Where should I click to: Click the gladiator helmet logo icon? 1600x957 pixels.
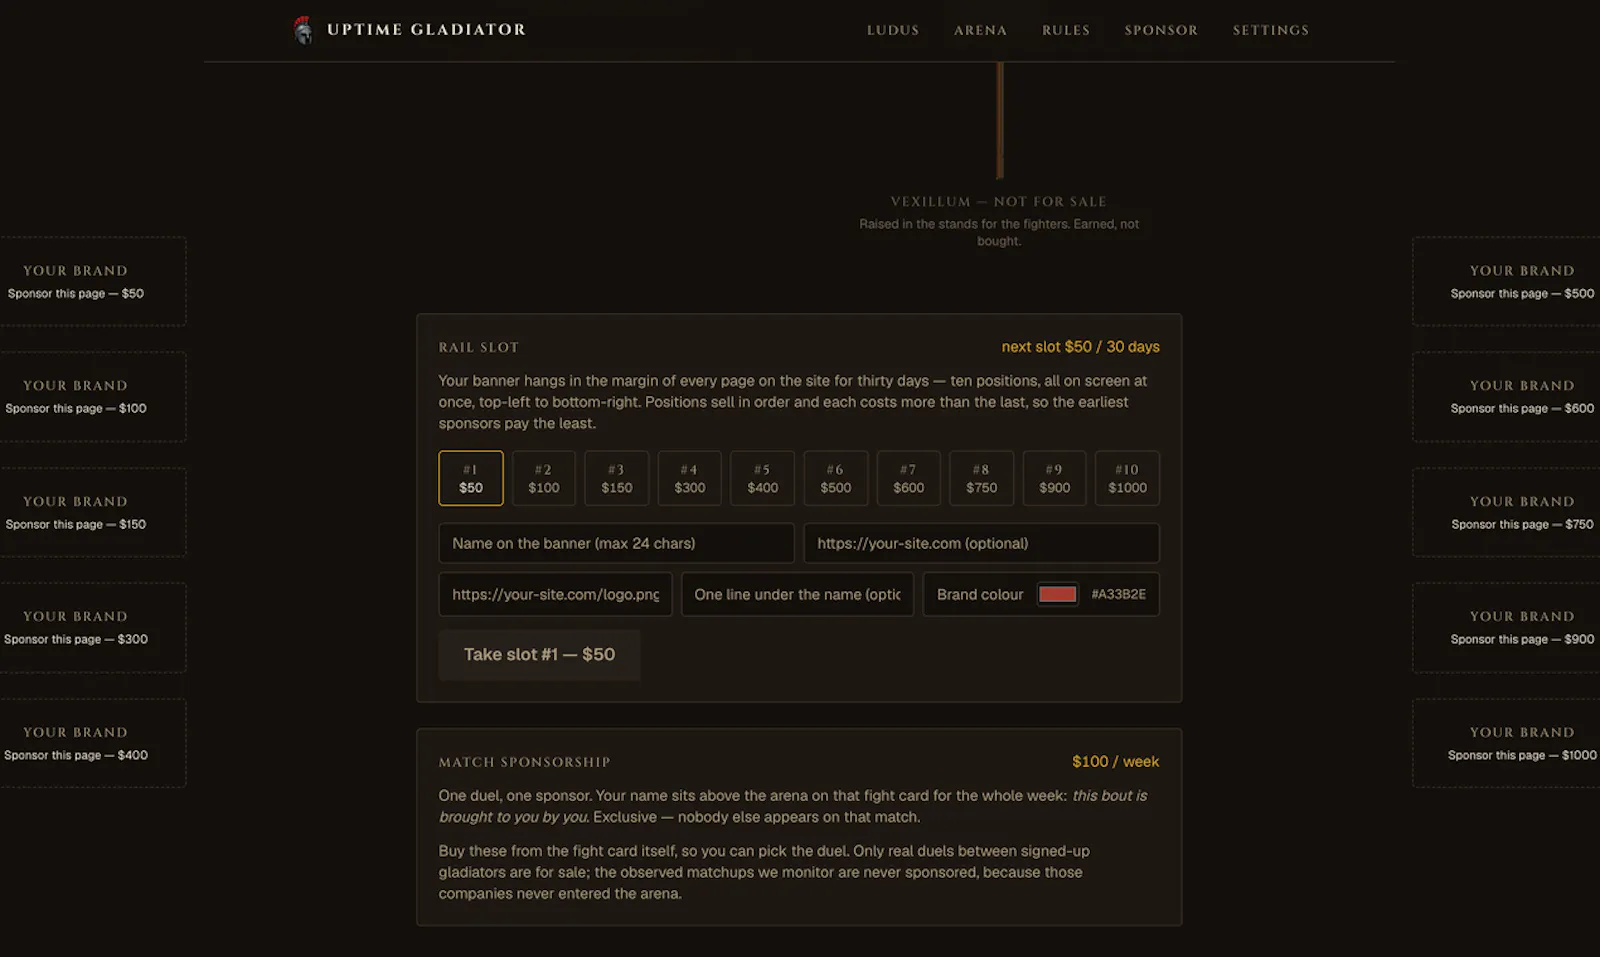tap(303, 30)
